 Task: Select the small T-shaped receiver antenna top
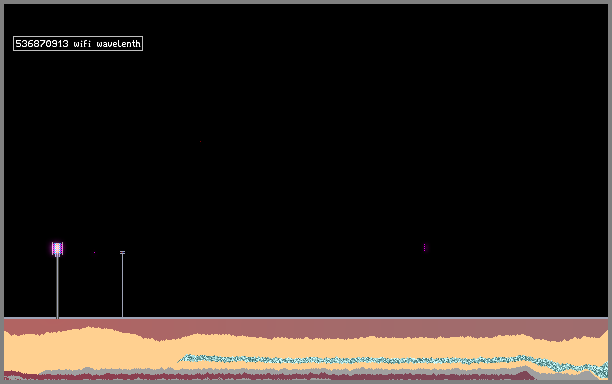[122, 252]
